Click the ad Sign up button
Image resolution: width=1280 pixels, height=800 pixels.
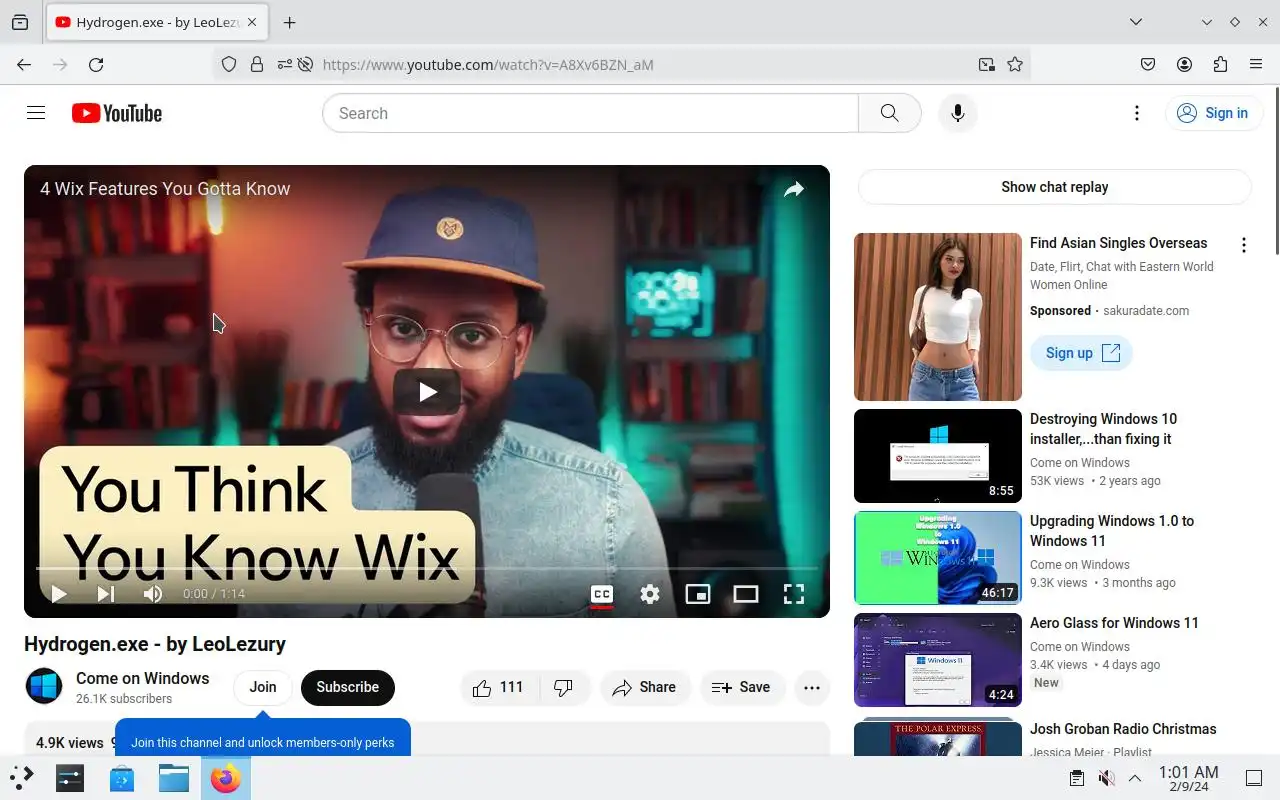(1081, 353)
